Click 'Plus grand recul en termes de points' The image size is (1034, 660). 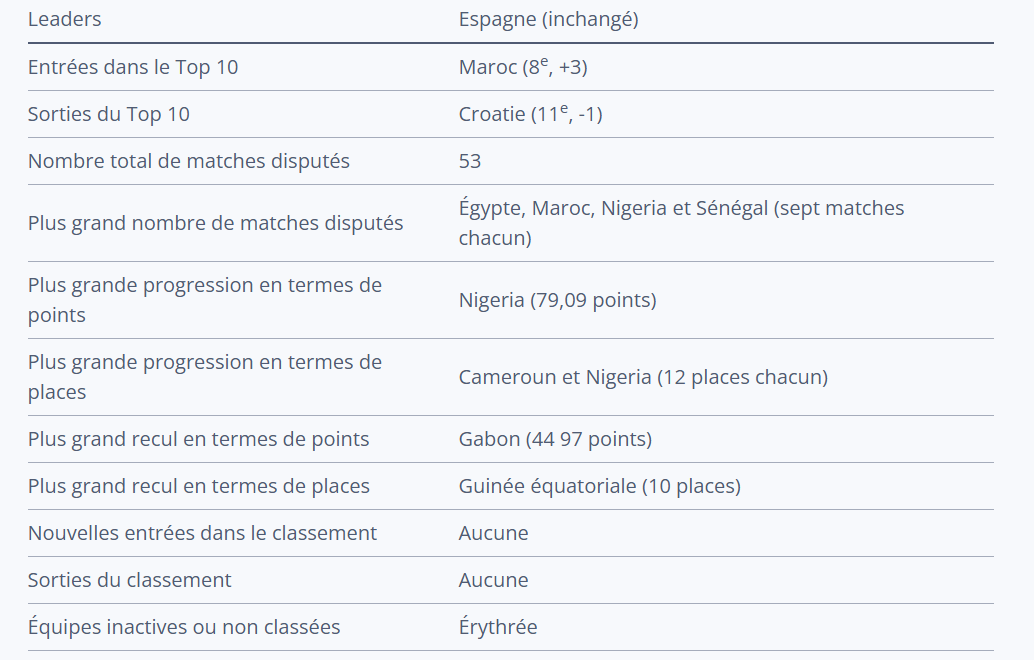pyautogui.click(x=199, y=439)
